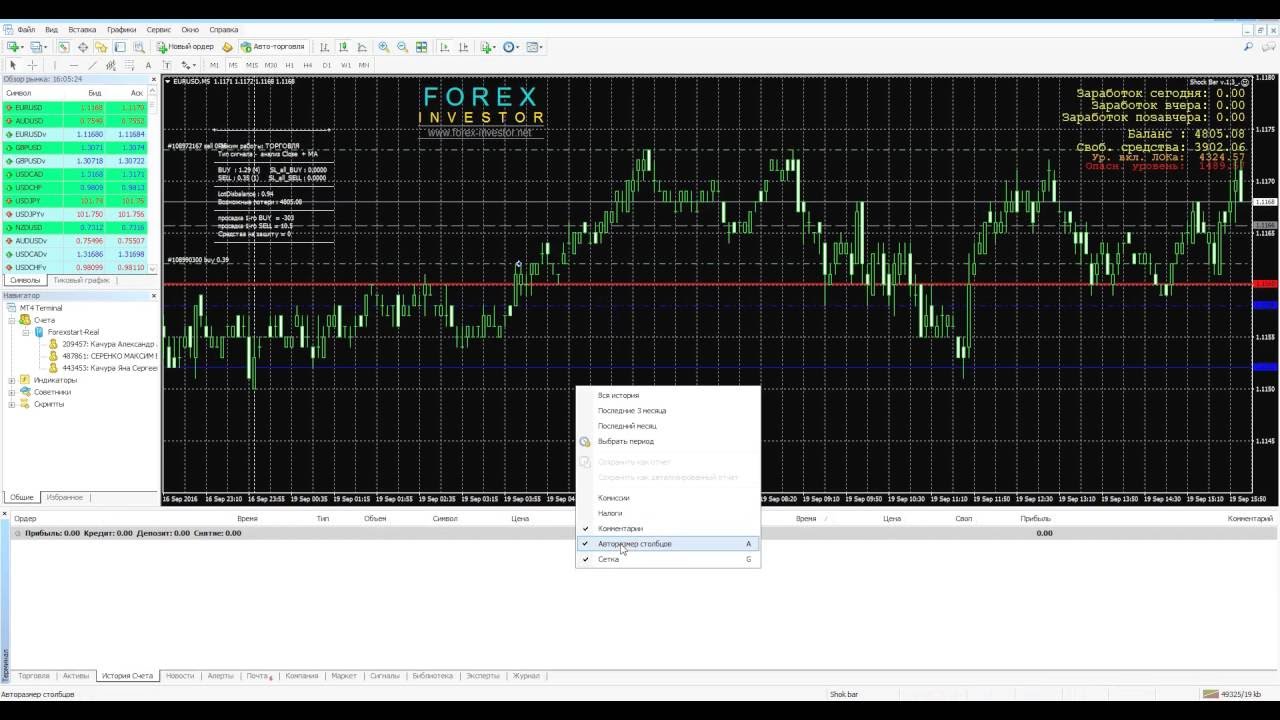The image size is (1280, 720).
Task: Switch chart to bar chart icon
Action: tap(324, 47)
